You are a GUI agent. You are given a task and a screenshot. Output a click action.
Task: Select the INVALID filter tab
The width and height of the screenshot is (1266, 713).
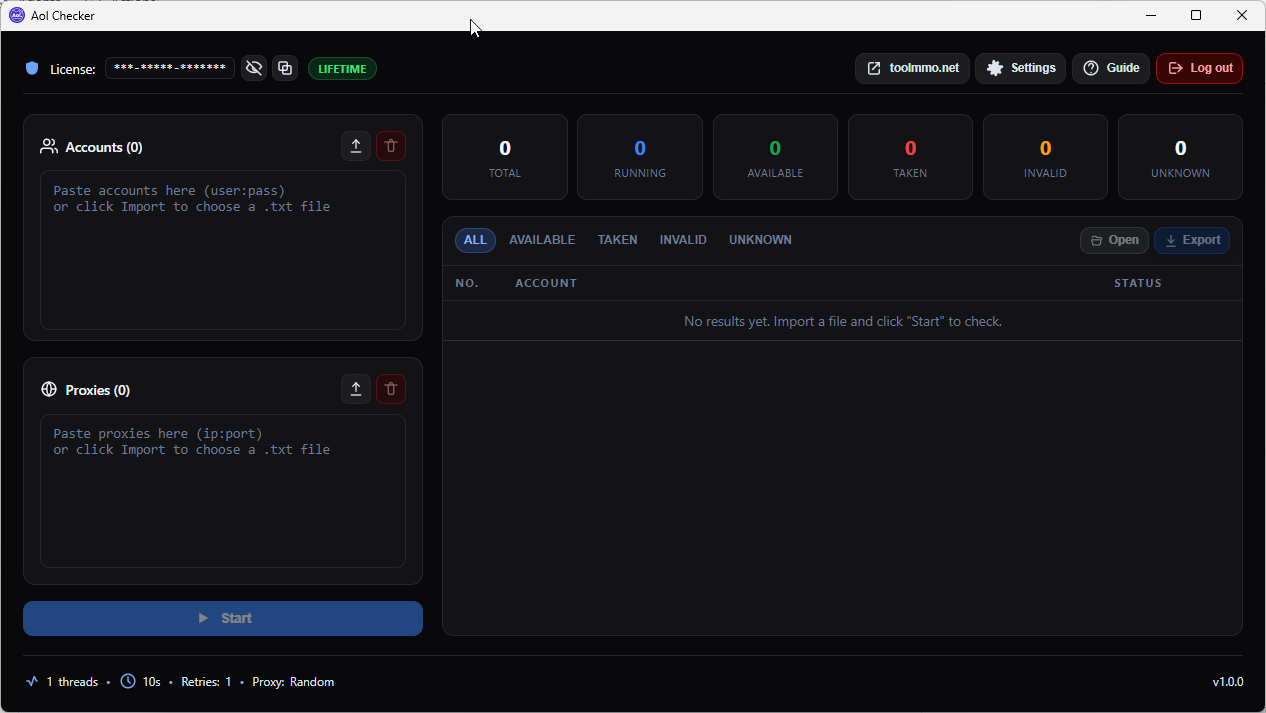point(683,240)
